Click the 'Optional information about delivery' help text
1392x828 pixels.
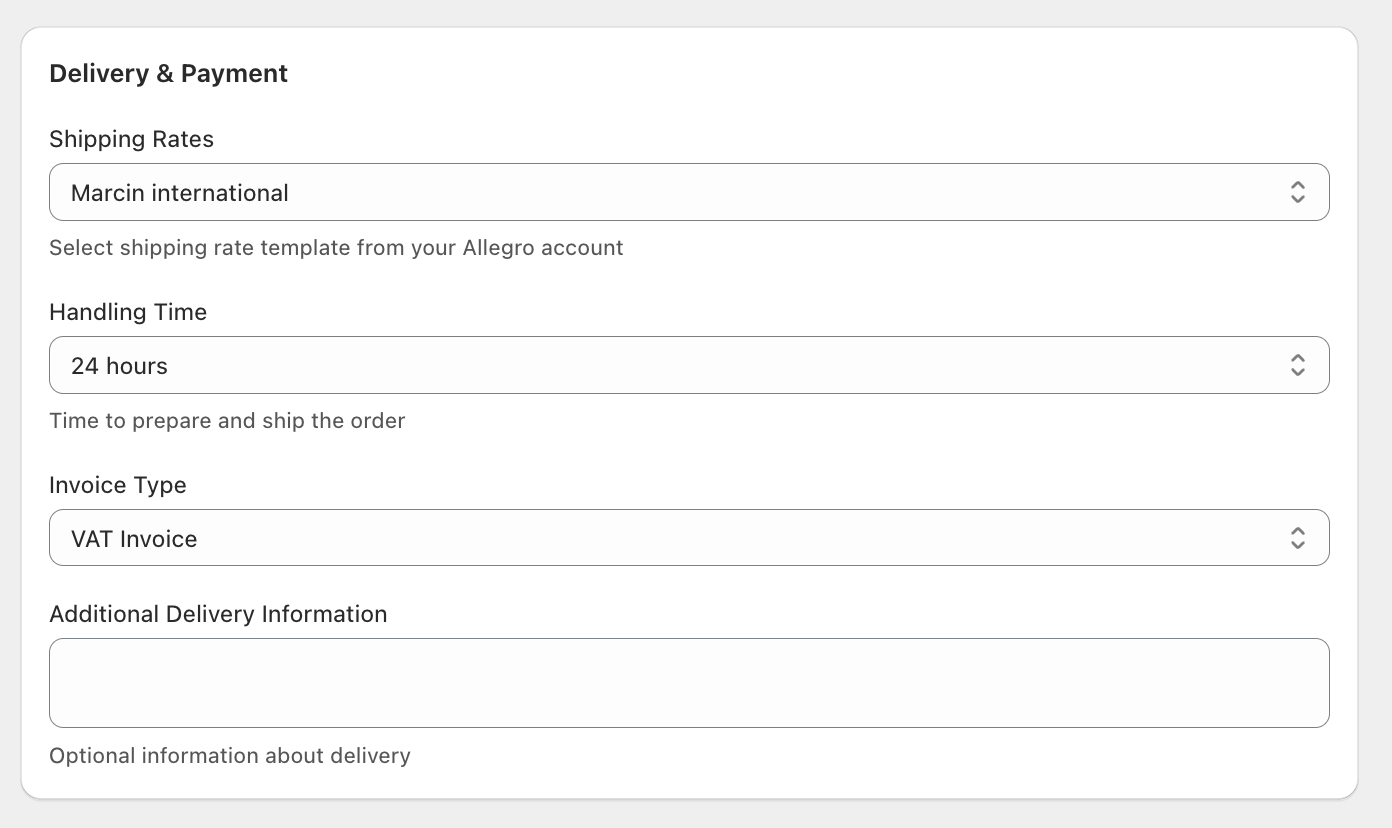[230, 756]
